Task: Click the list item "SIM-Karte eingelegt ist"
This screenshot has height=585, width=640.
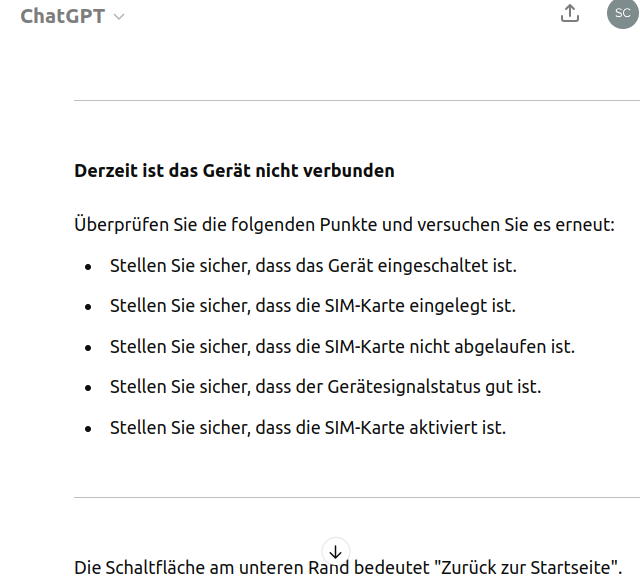Action: pyautogui.click(x=313, y=306)
